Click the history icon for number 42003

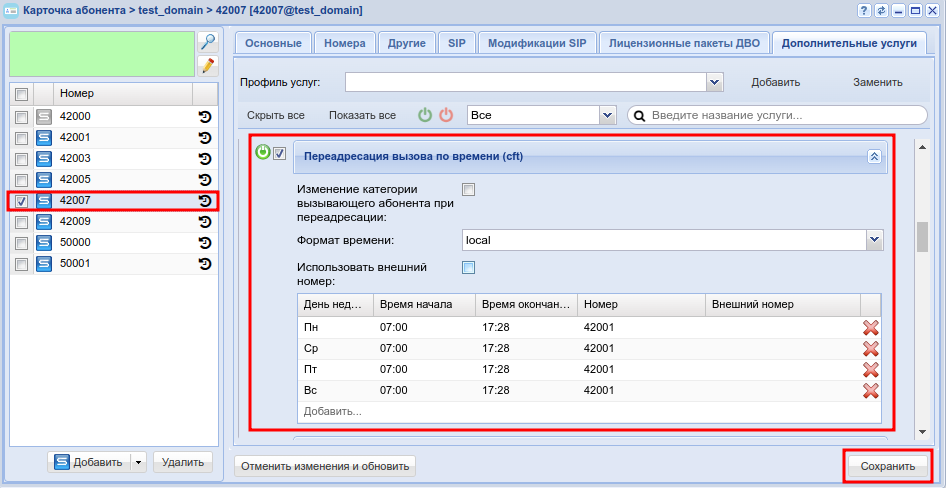click(205, 159)
